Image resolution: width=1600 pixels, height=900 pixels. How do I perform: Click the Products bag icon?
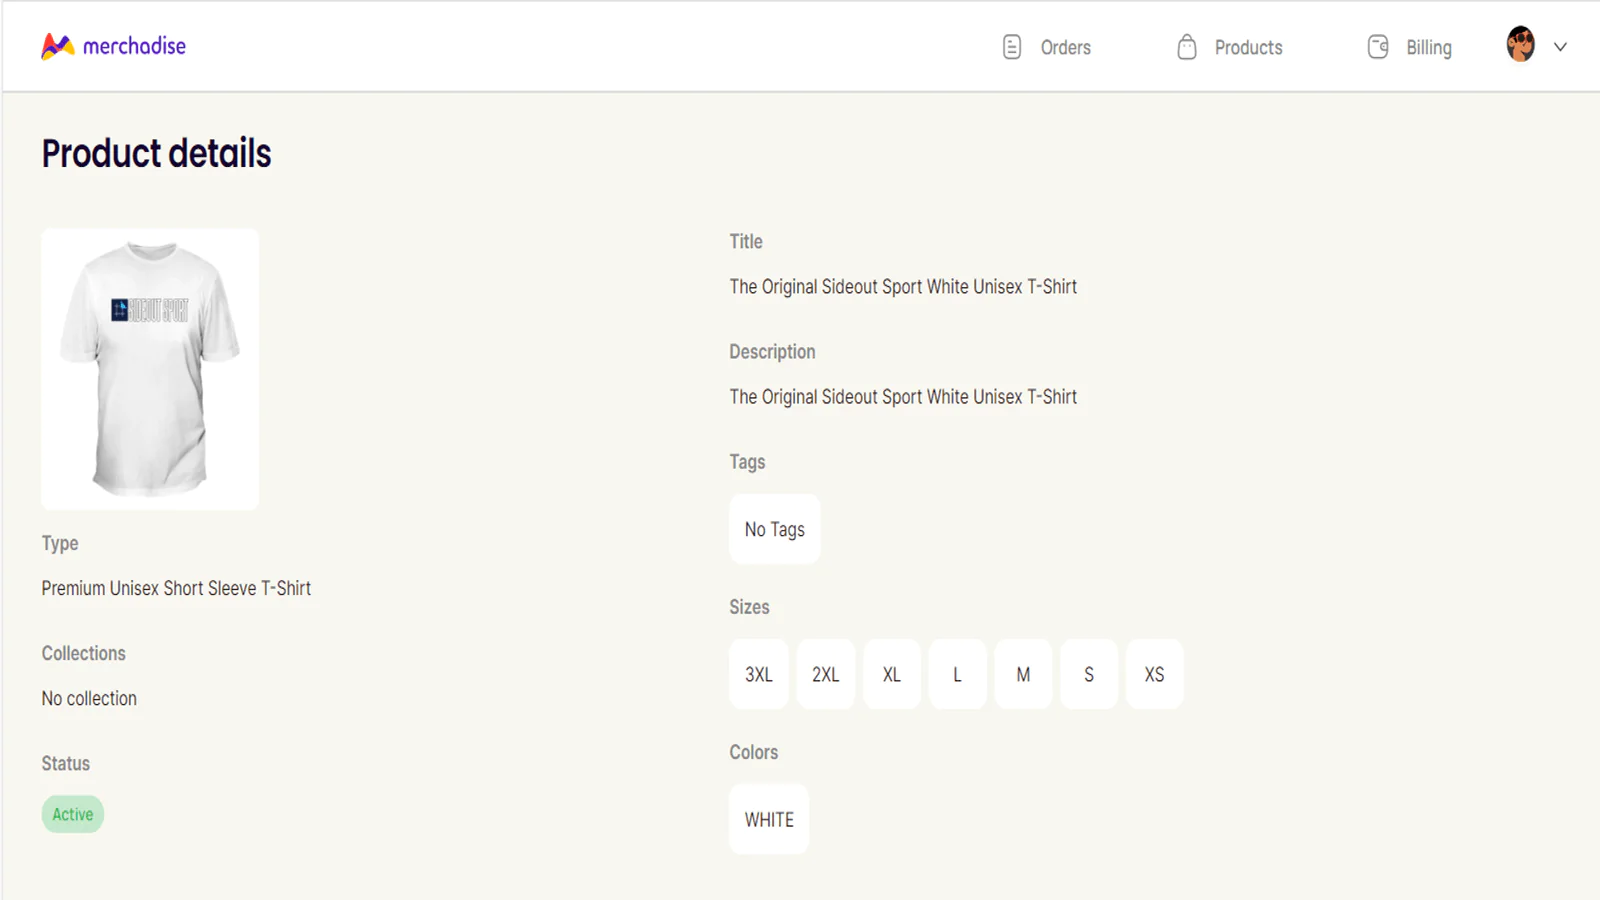pyautogui.click(x=1186, y=47)
